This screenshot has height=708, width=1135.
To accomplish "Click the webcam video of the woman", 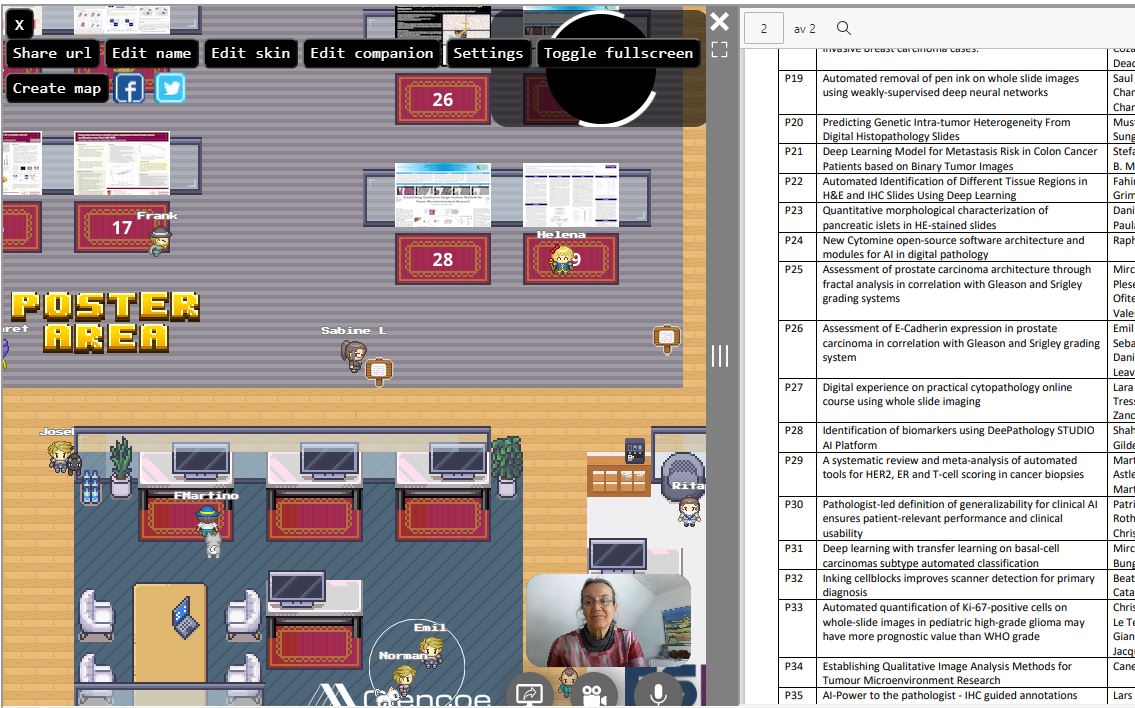I will [x=608, y=620].
